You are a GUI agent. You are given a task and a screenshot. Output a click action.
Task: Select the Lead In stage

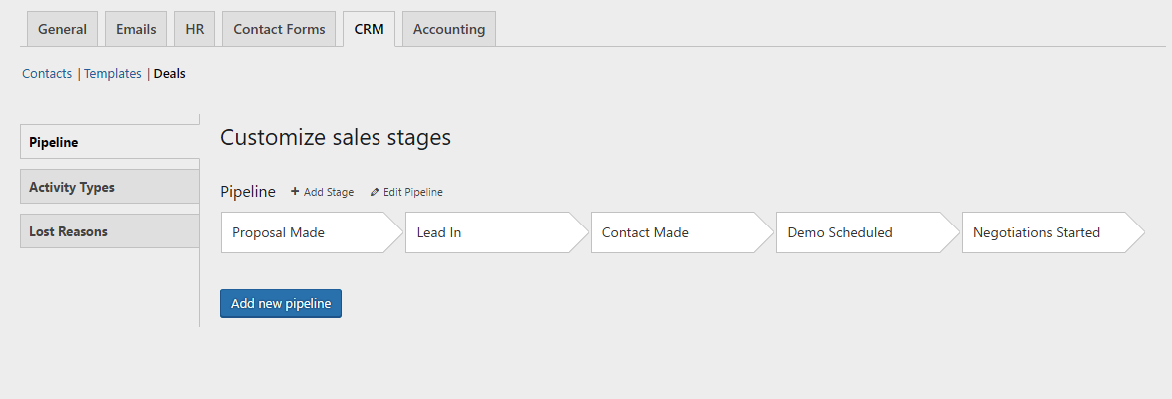[x=497, y=232]
